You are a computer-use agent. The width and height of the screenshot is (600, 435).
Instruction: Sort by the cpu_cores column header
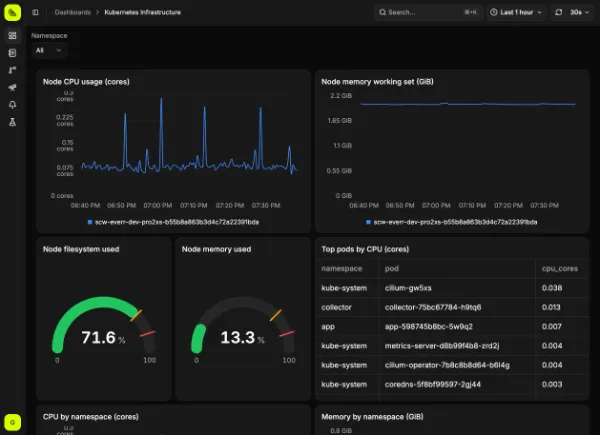click(x=560, y=269)
